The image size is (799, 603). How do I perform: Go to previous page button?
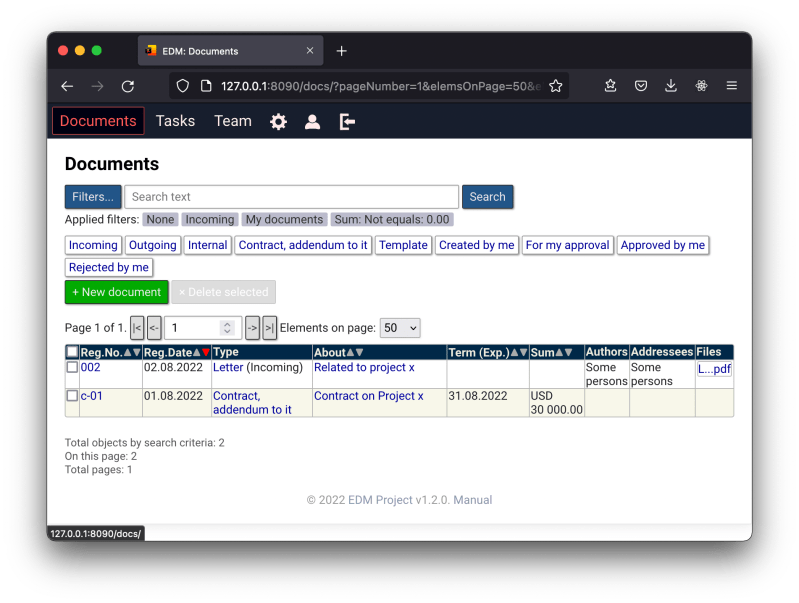tap(154, 328)
